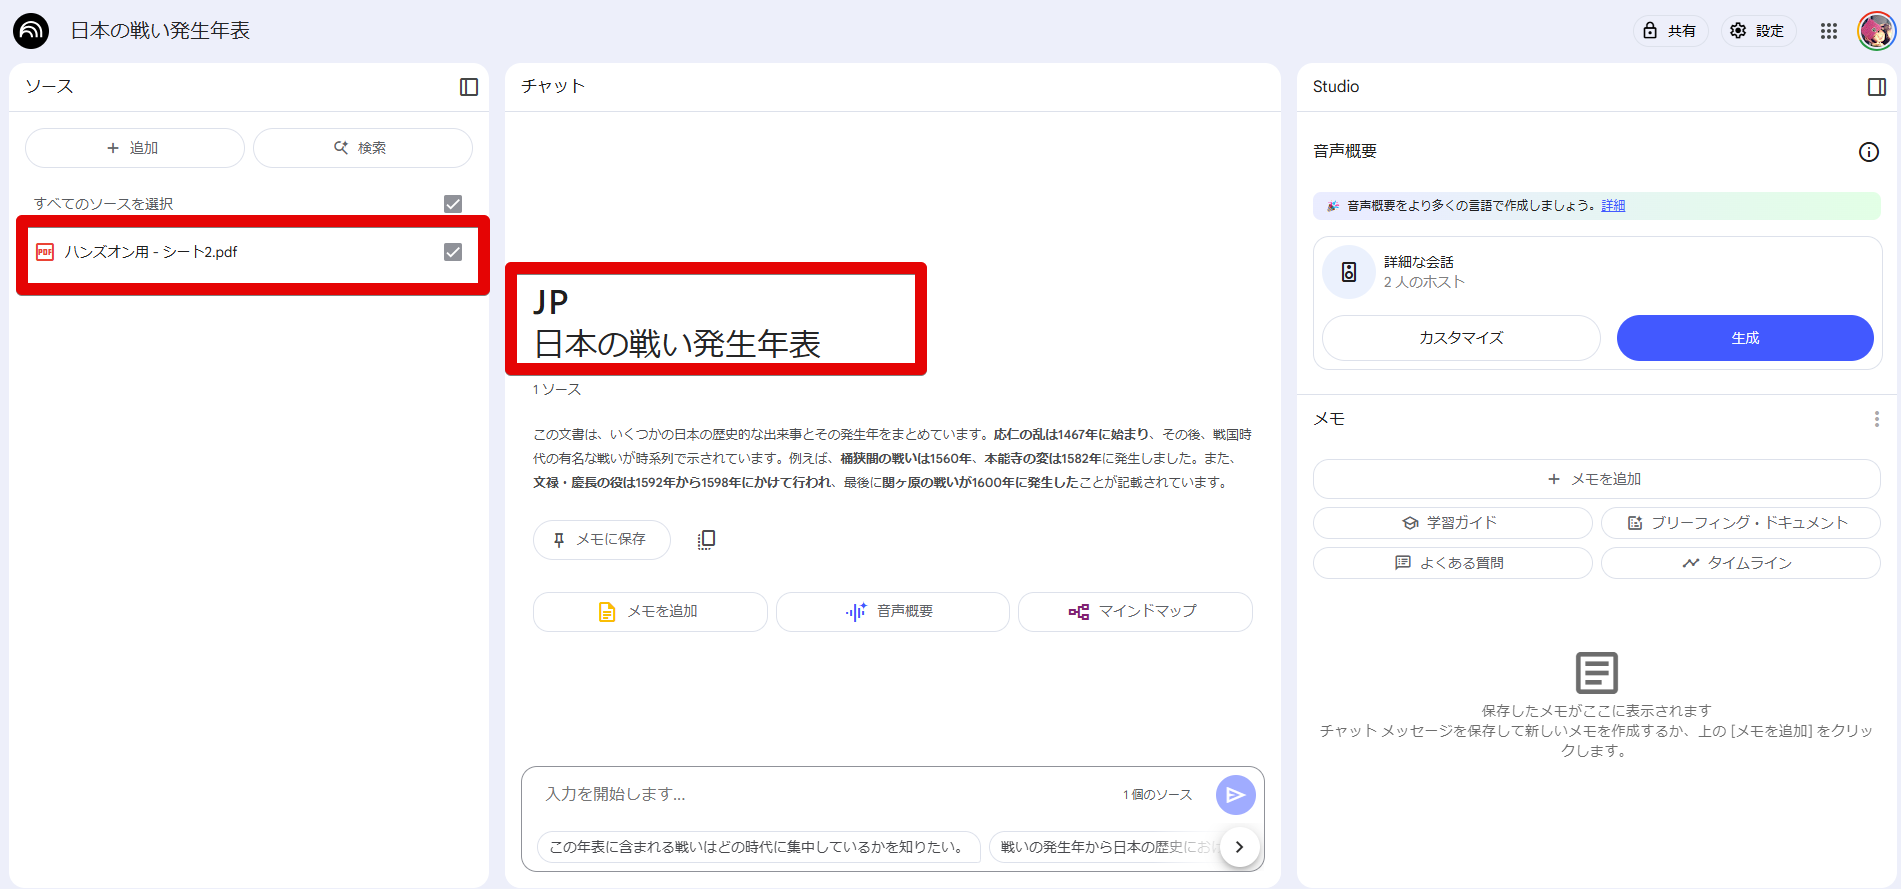1901x889 pixels.
Task: Send the chat message with the arrow button
Action: (1236, 795)
